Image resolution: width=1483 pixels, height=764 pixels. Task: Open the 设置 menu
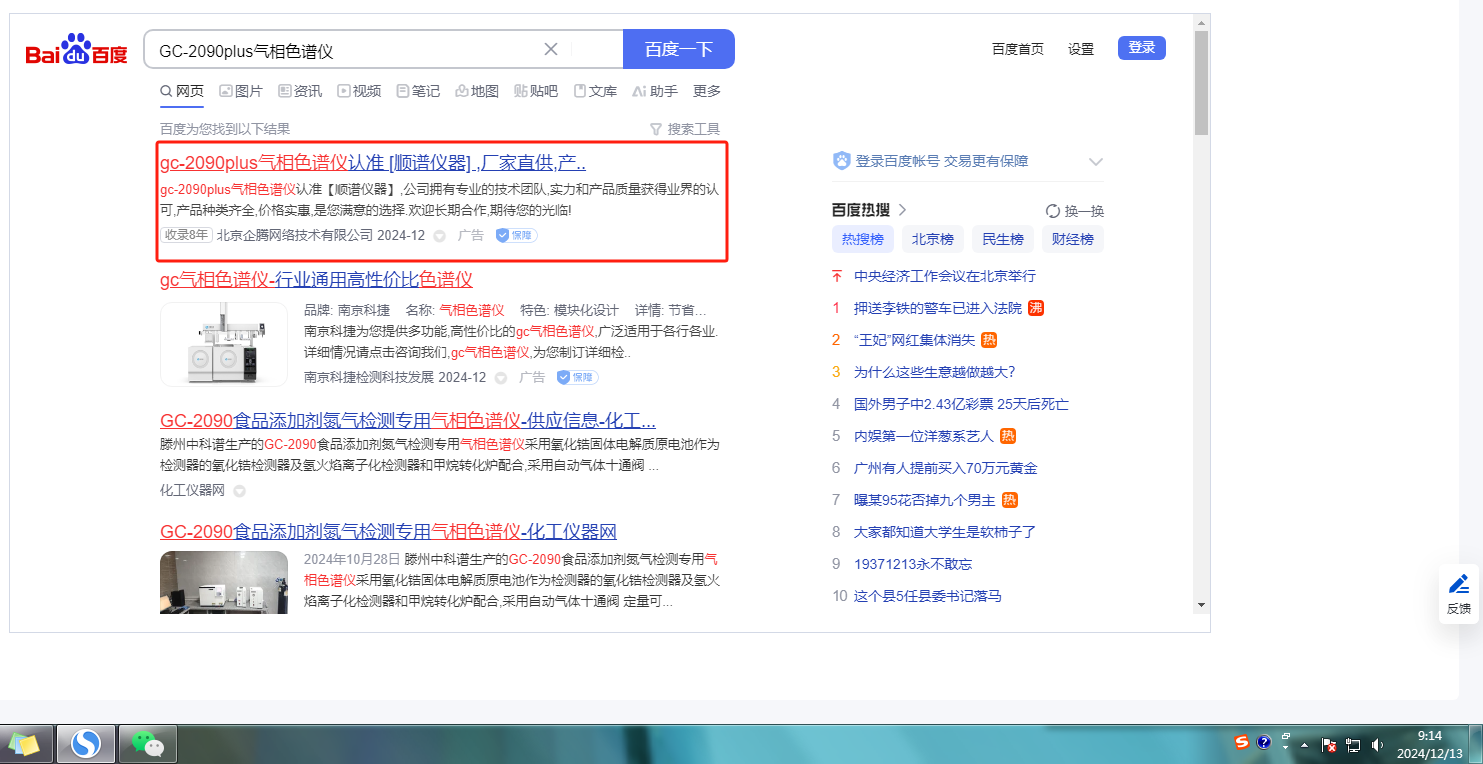pyautogui.click(x=1081, y=49)
